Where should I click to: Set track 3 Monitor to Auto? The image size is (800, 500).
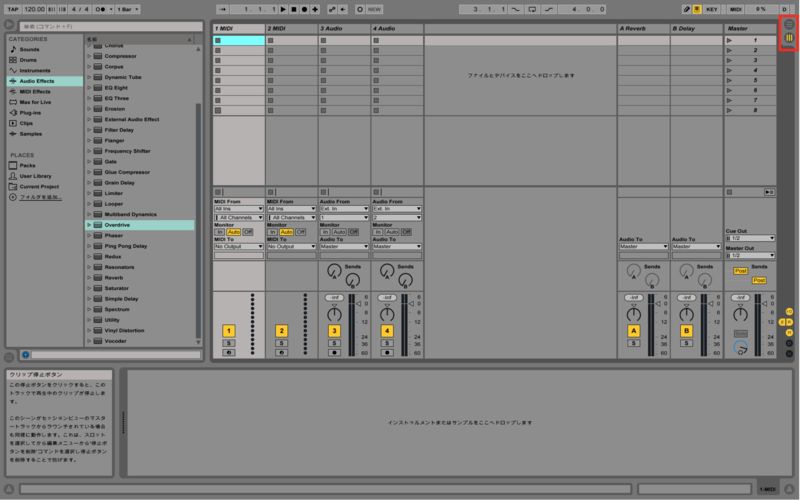coord(339,232)
